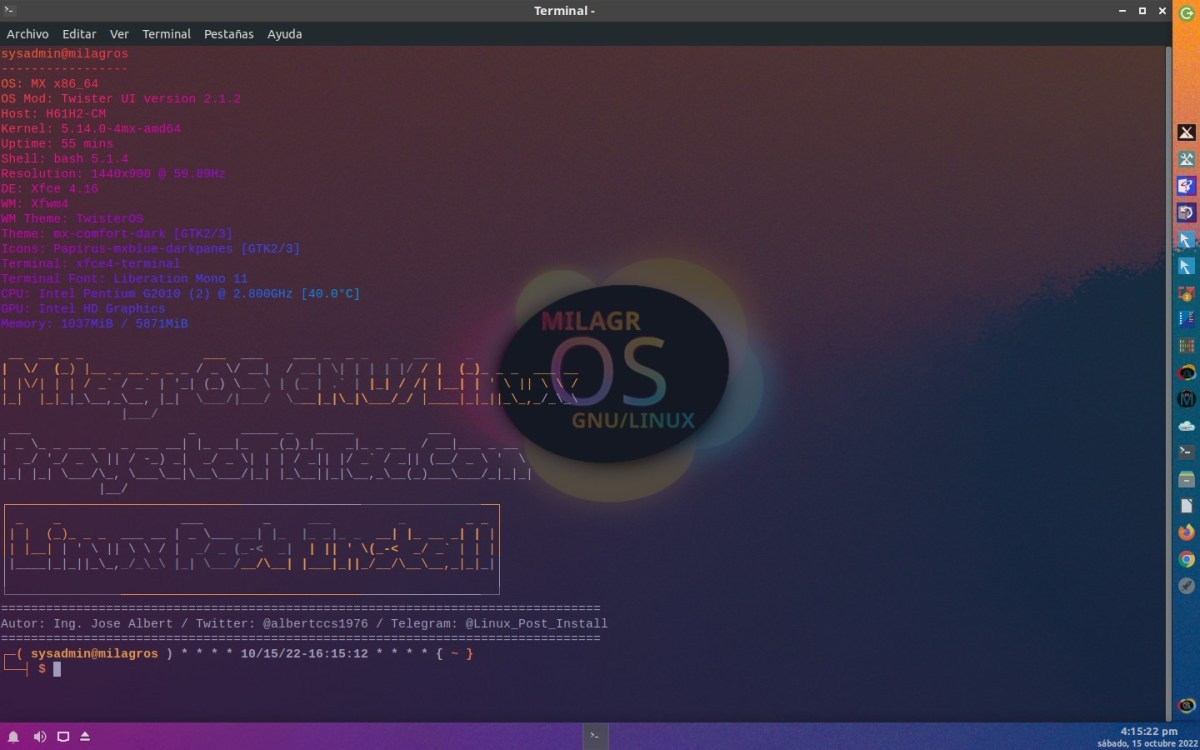
Task: Click the MX Tools wrench icon in dock
Action: point(1187,159)
